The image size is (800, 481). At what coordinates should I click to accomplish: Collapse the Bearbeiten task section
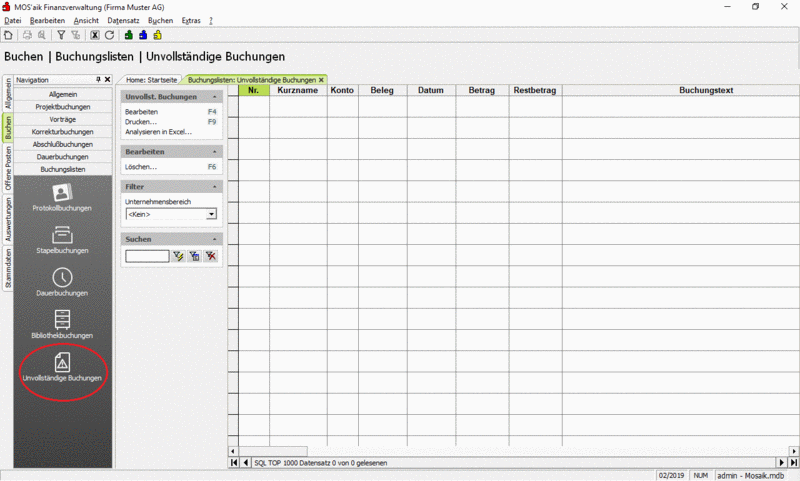pos(214,151)
